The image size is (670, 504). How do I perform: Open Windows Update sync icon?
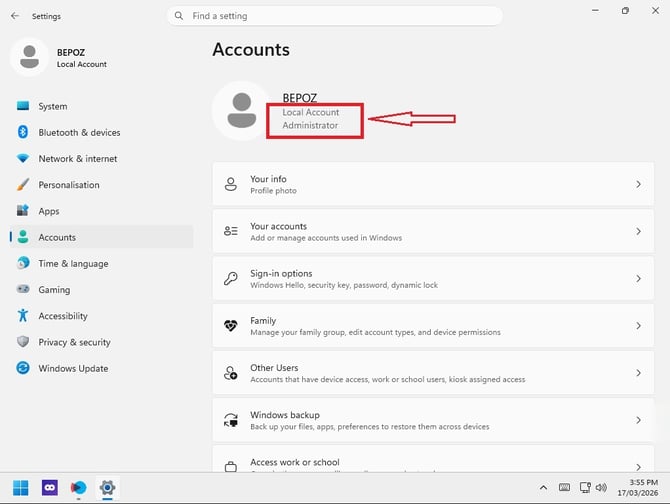[x=23, y=368]
